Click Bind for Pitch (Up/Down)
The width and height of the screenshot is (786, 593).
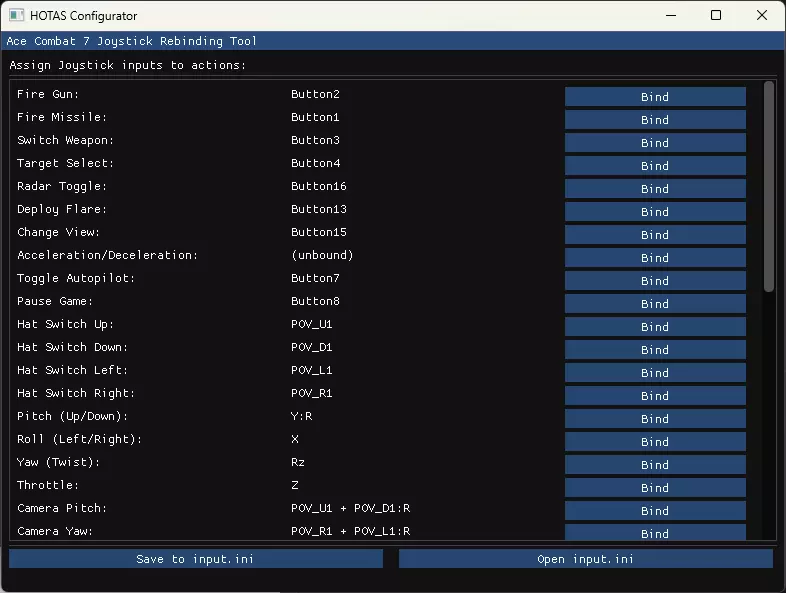[655, 420]
